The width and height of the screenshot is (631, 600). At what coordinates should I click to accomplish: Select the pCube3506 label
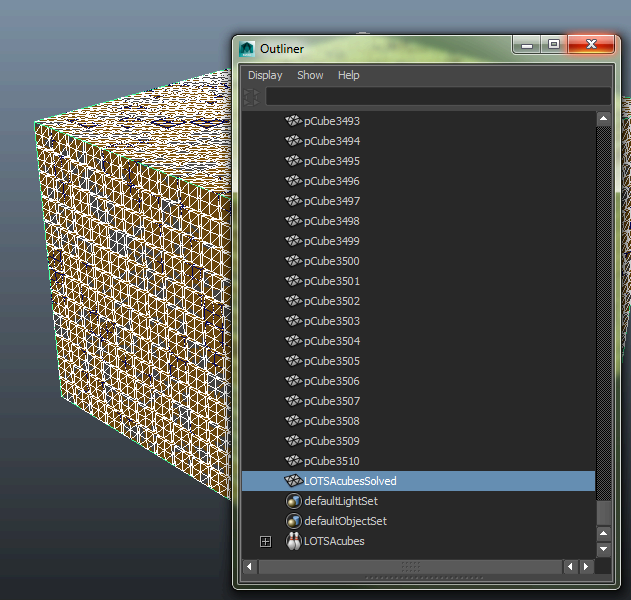332,381
